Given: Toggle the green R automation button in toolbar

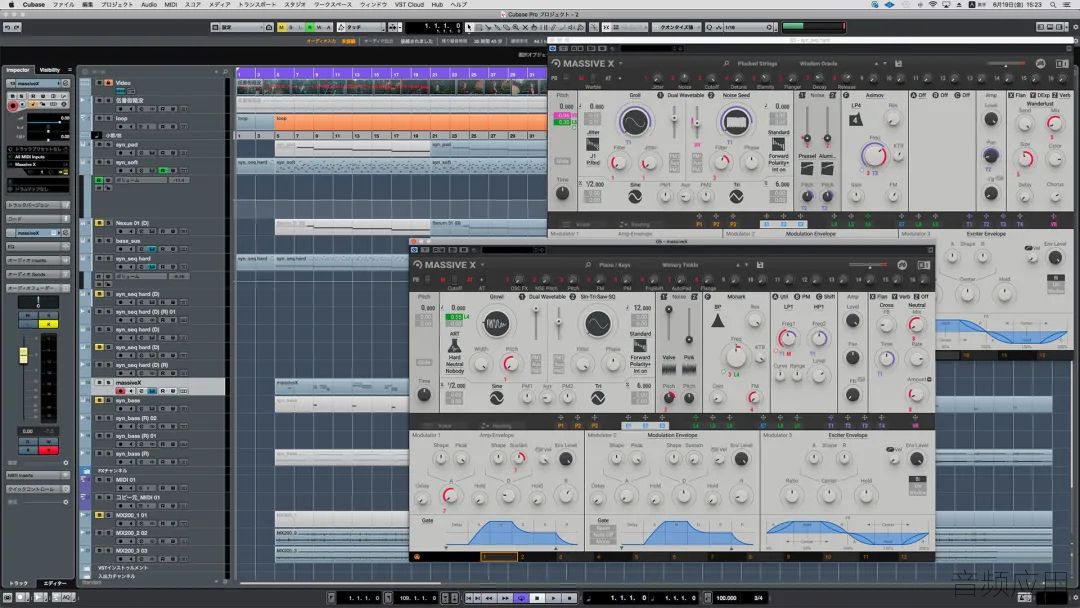Looking at the screenshot, I should pyautogui.click(x=310, y=28).
